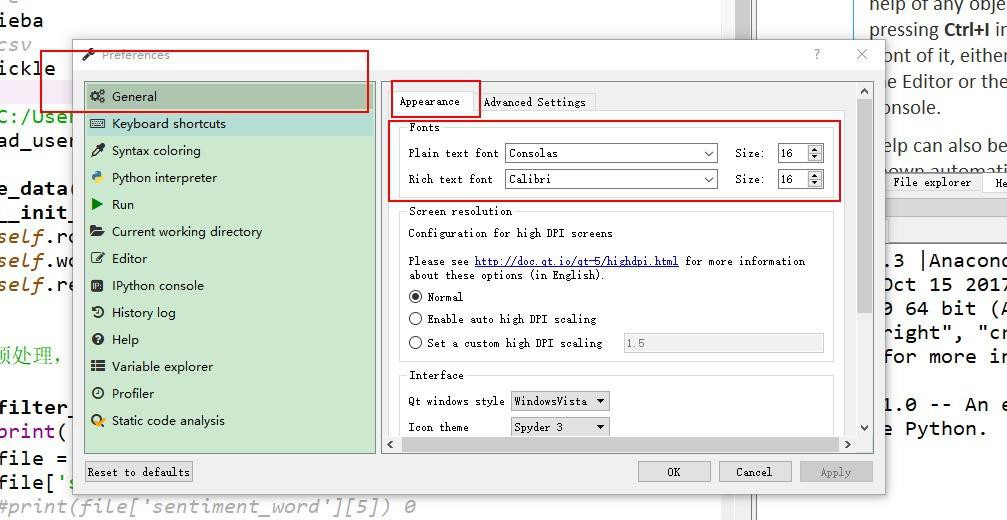Switch to the Advanced Settings tab
The image size is (1007, 520).
point(534,102)
